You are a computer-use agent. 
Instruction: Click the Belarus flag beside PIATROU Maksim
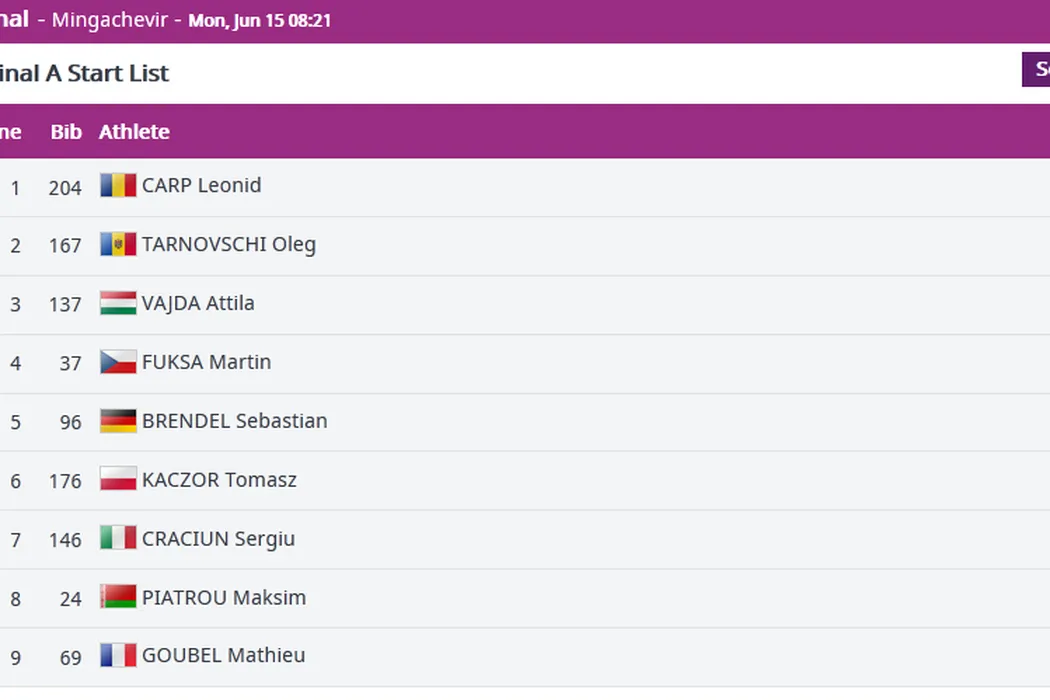pos(118,597)
